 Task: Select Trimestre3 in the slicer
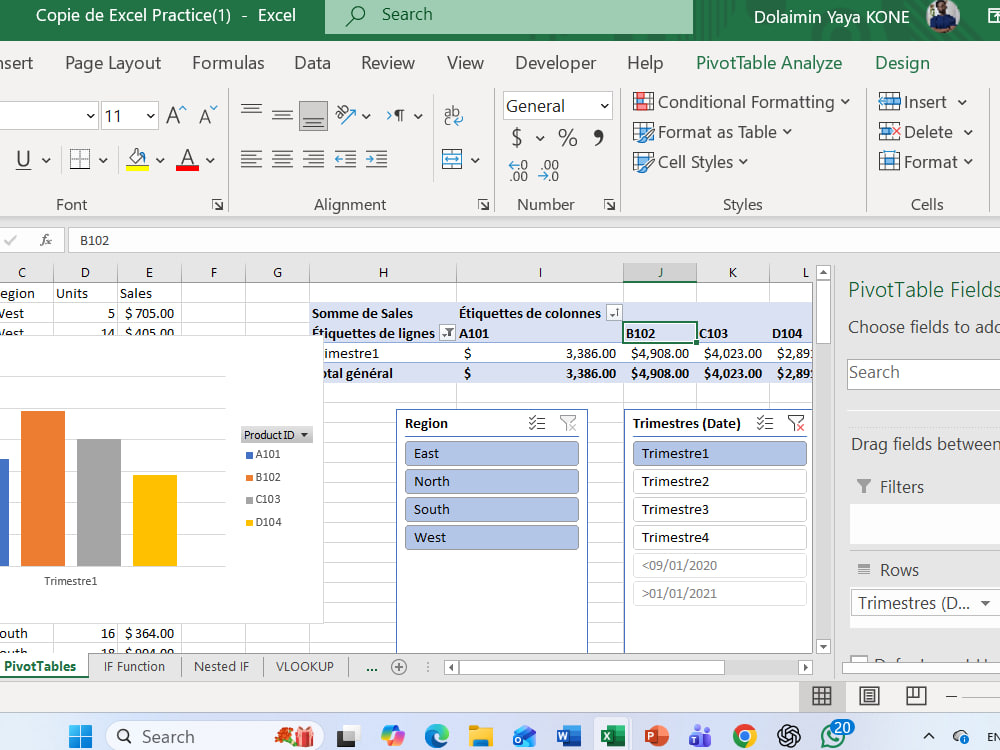719,510
